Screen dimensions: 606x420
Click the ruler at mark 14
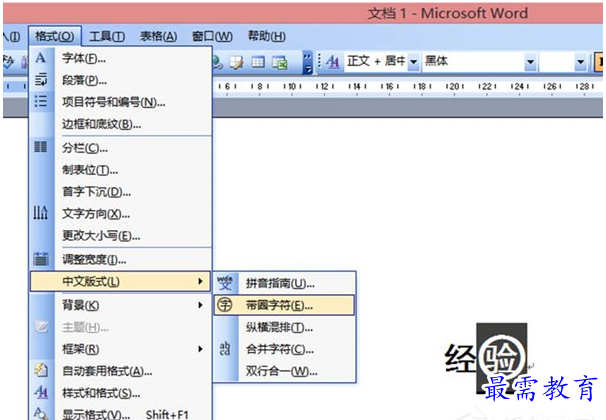click(x=357, y=87)
